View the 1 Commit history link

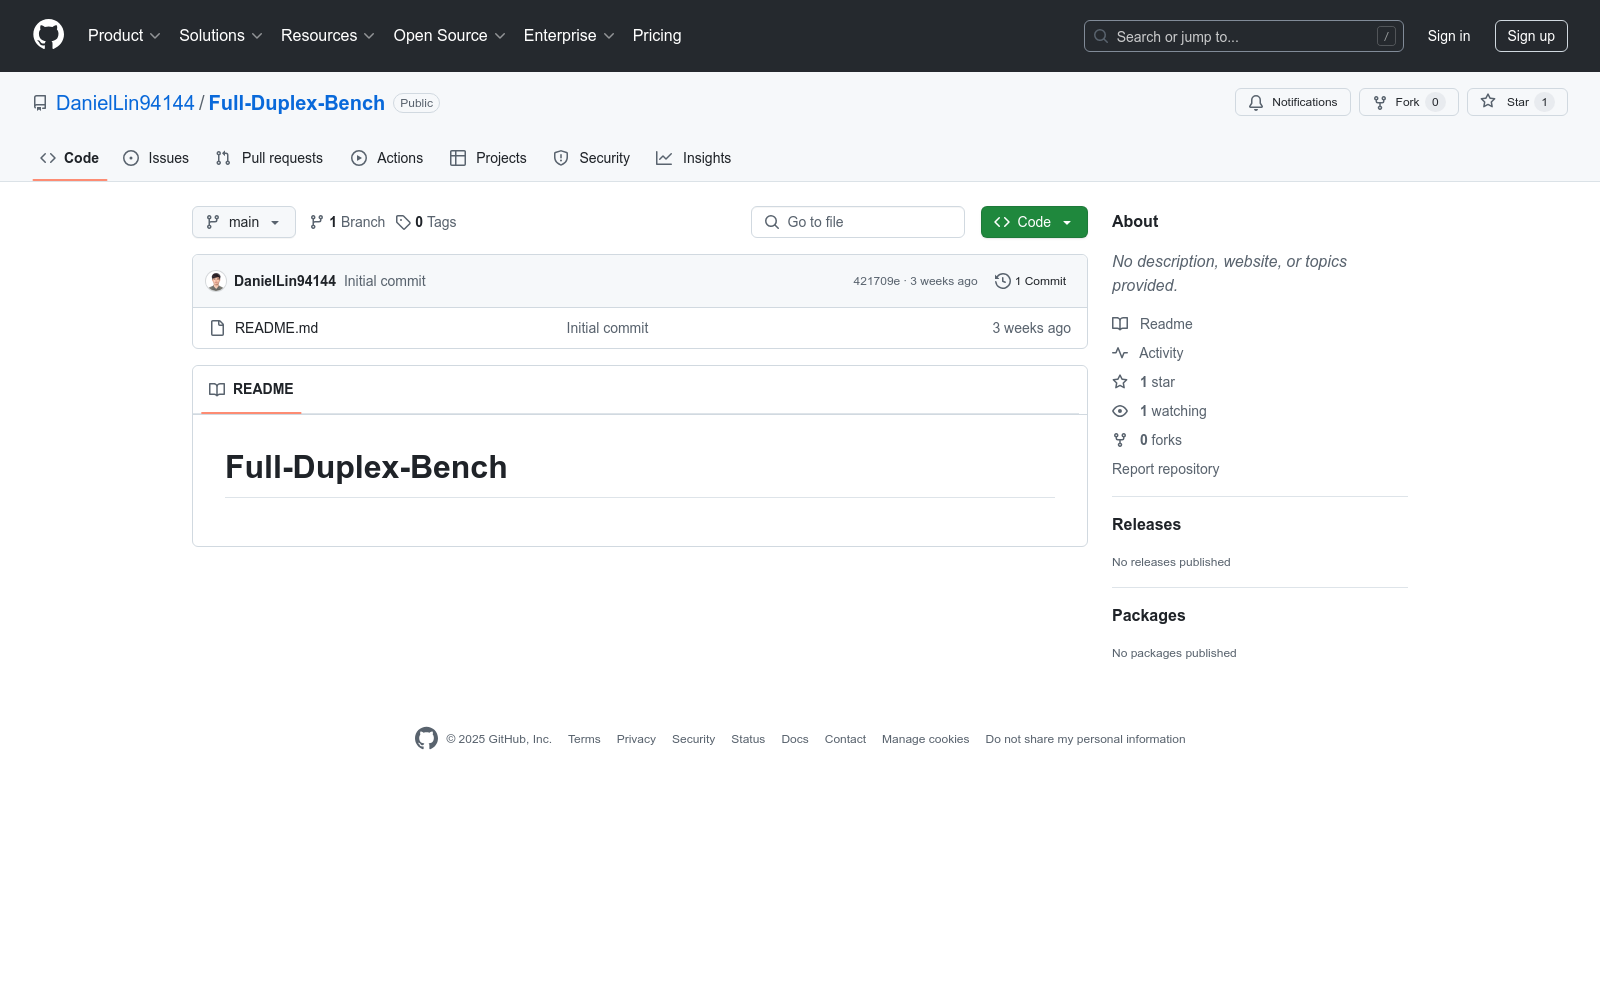pyautogui.click(x=1031, y=281)
